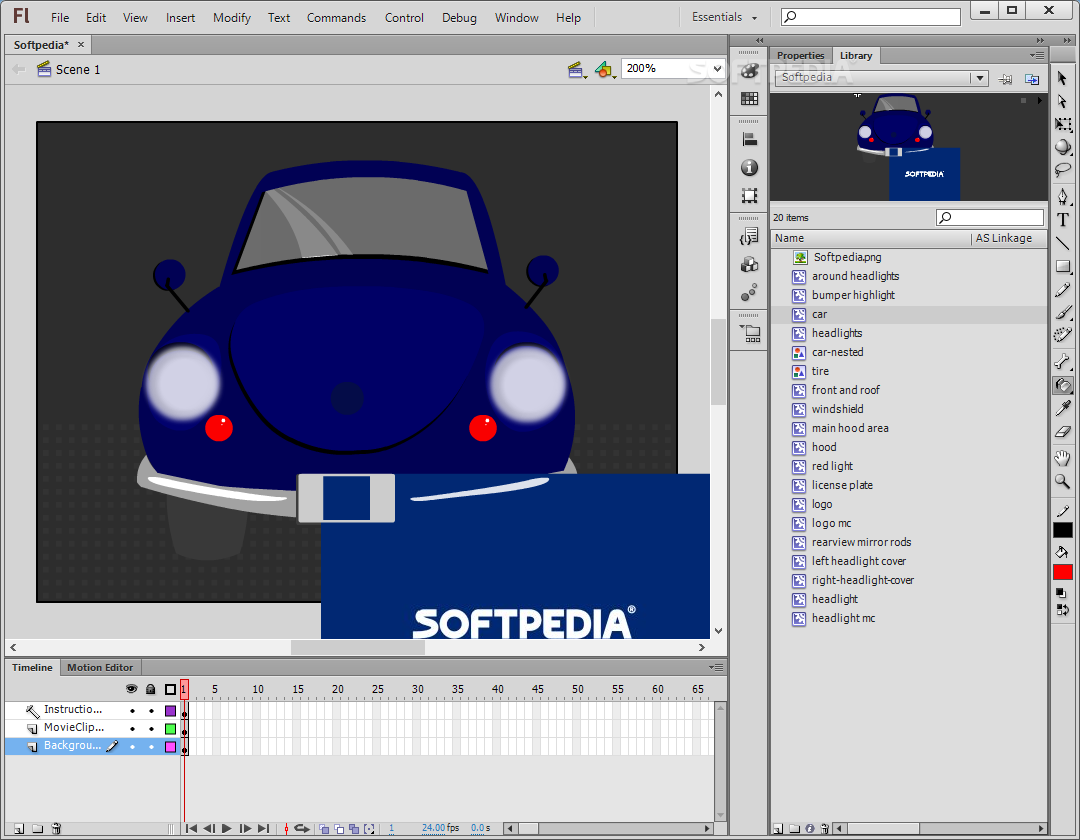Click the Play button in timeline controls

[x=227, y=828]
